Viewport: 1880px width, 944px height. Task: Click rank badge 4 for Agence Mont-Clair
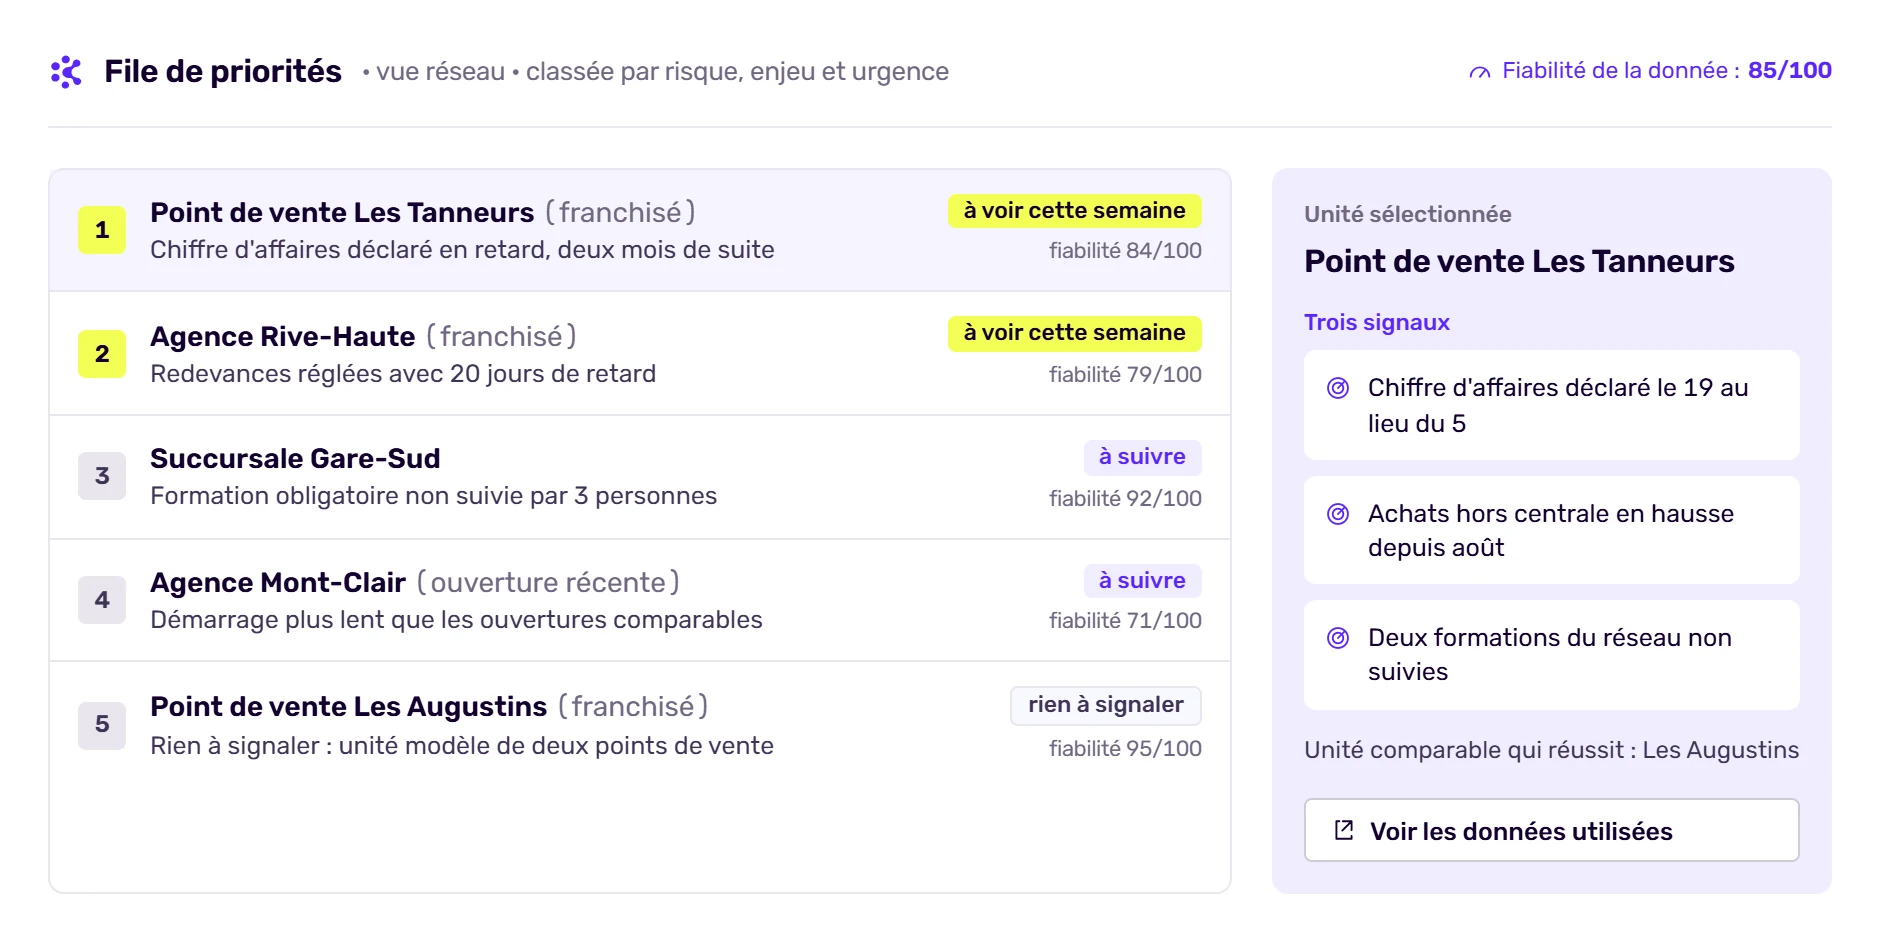click(102, 600)
